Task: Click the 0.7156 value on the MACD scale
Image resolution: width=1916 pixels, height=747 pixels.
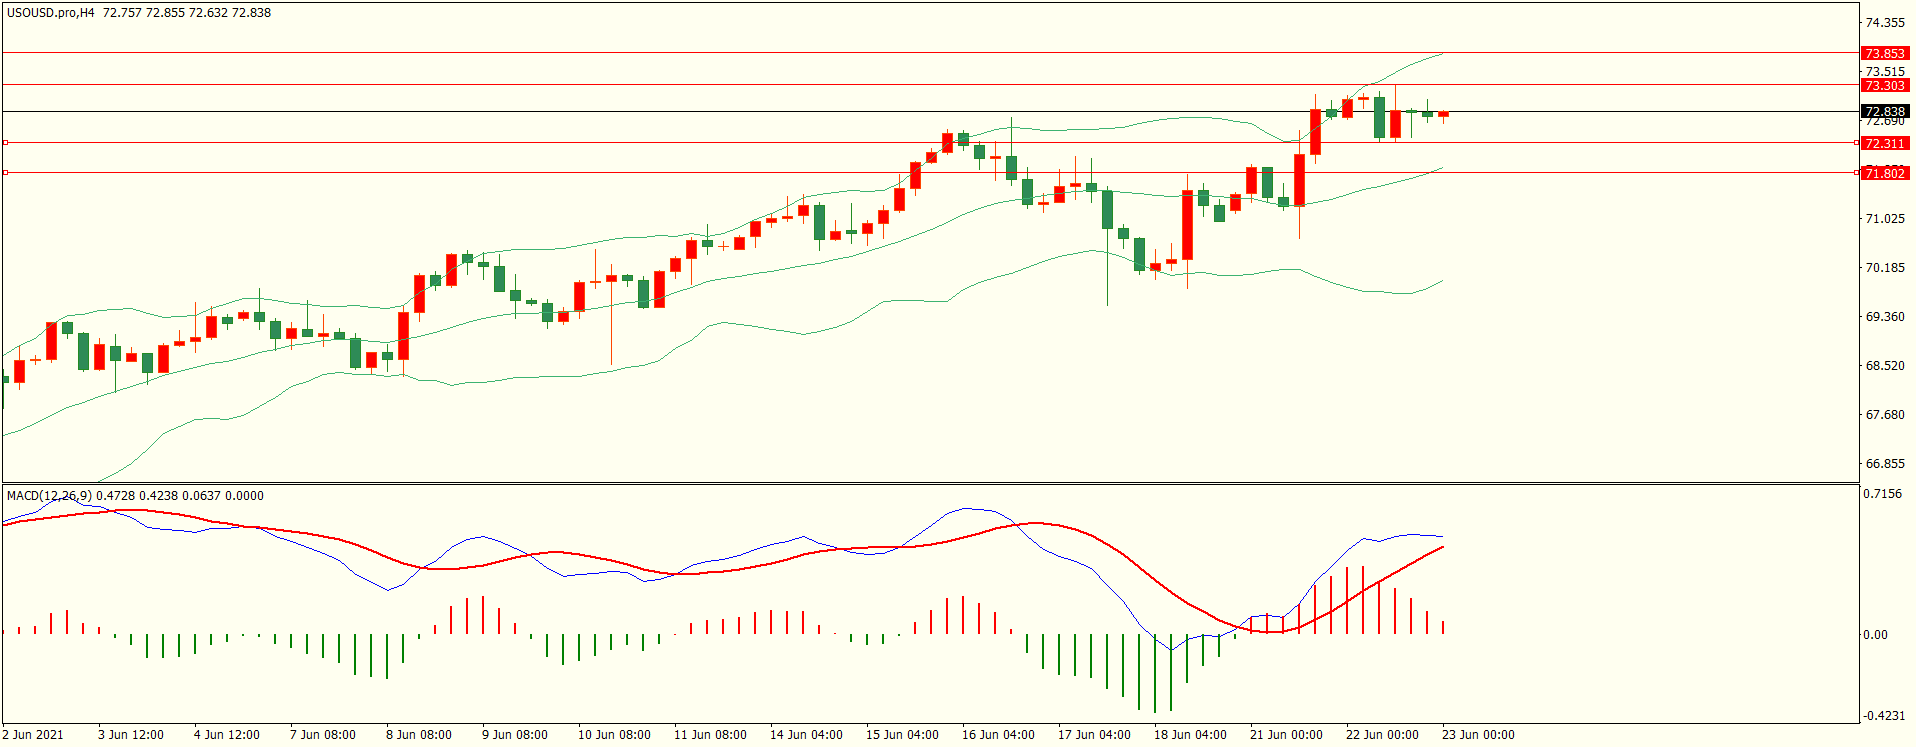Action: tap(1883, 494)
